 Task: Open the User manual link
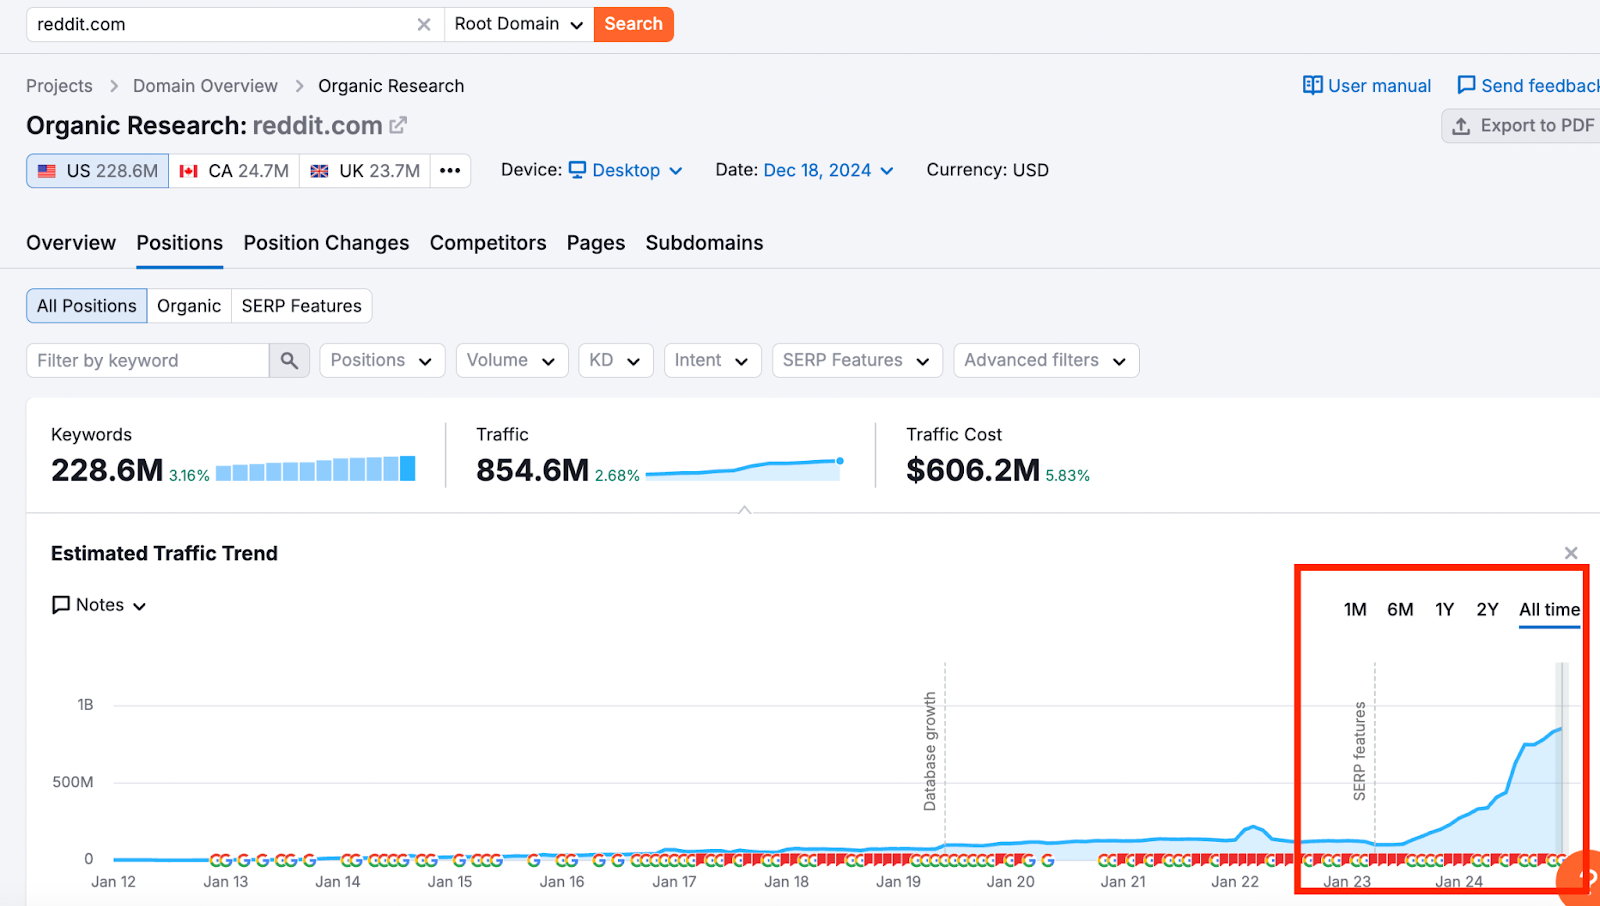pos(1367,86)
